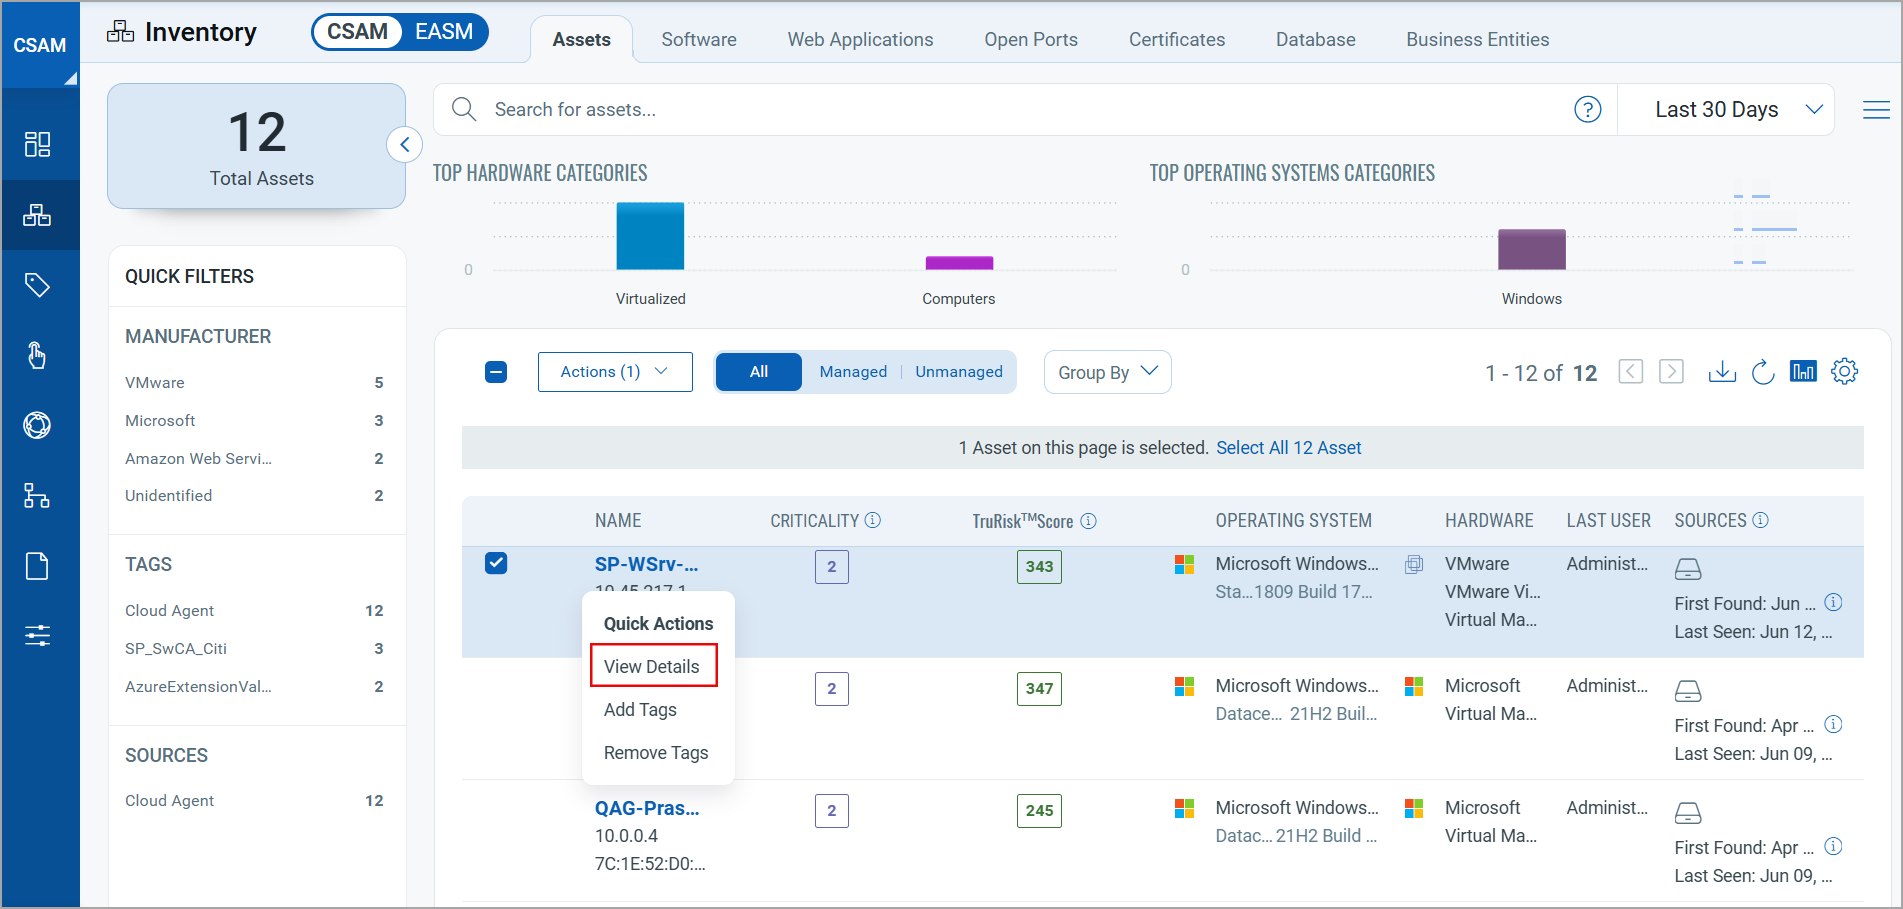Open the Business Entities tab
The image size is (1903, 909).
click(1478, 39)
